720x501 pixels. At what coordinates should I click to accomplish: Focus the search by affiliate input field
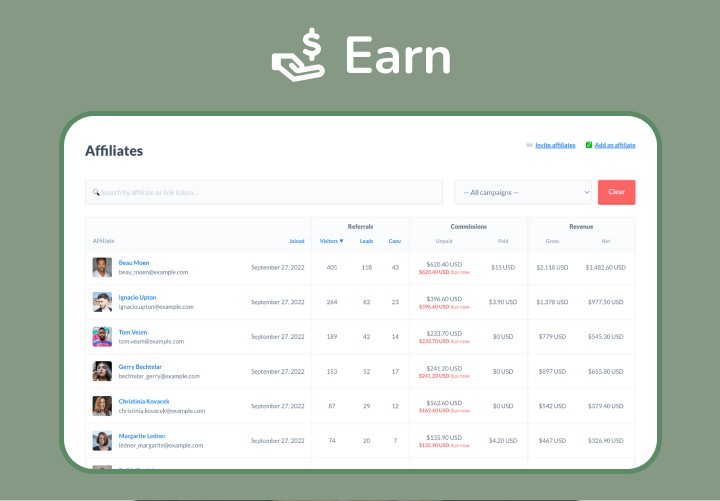(268, 192)
